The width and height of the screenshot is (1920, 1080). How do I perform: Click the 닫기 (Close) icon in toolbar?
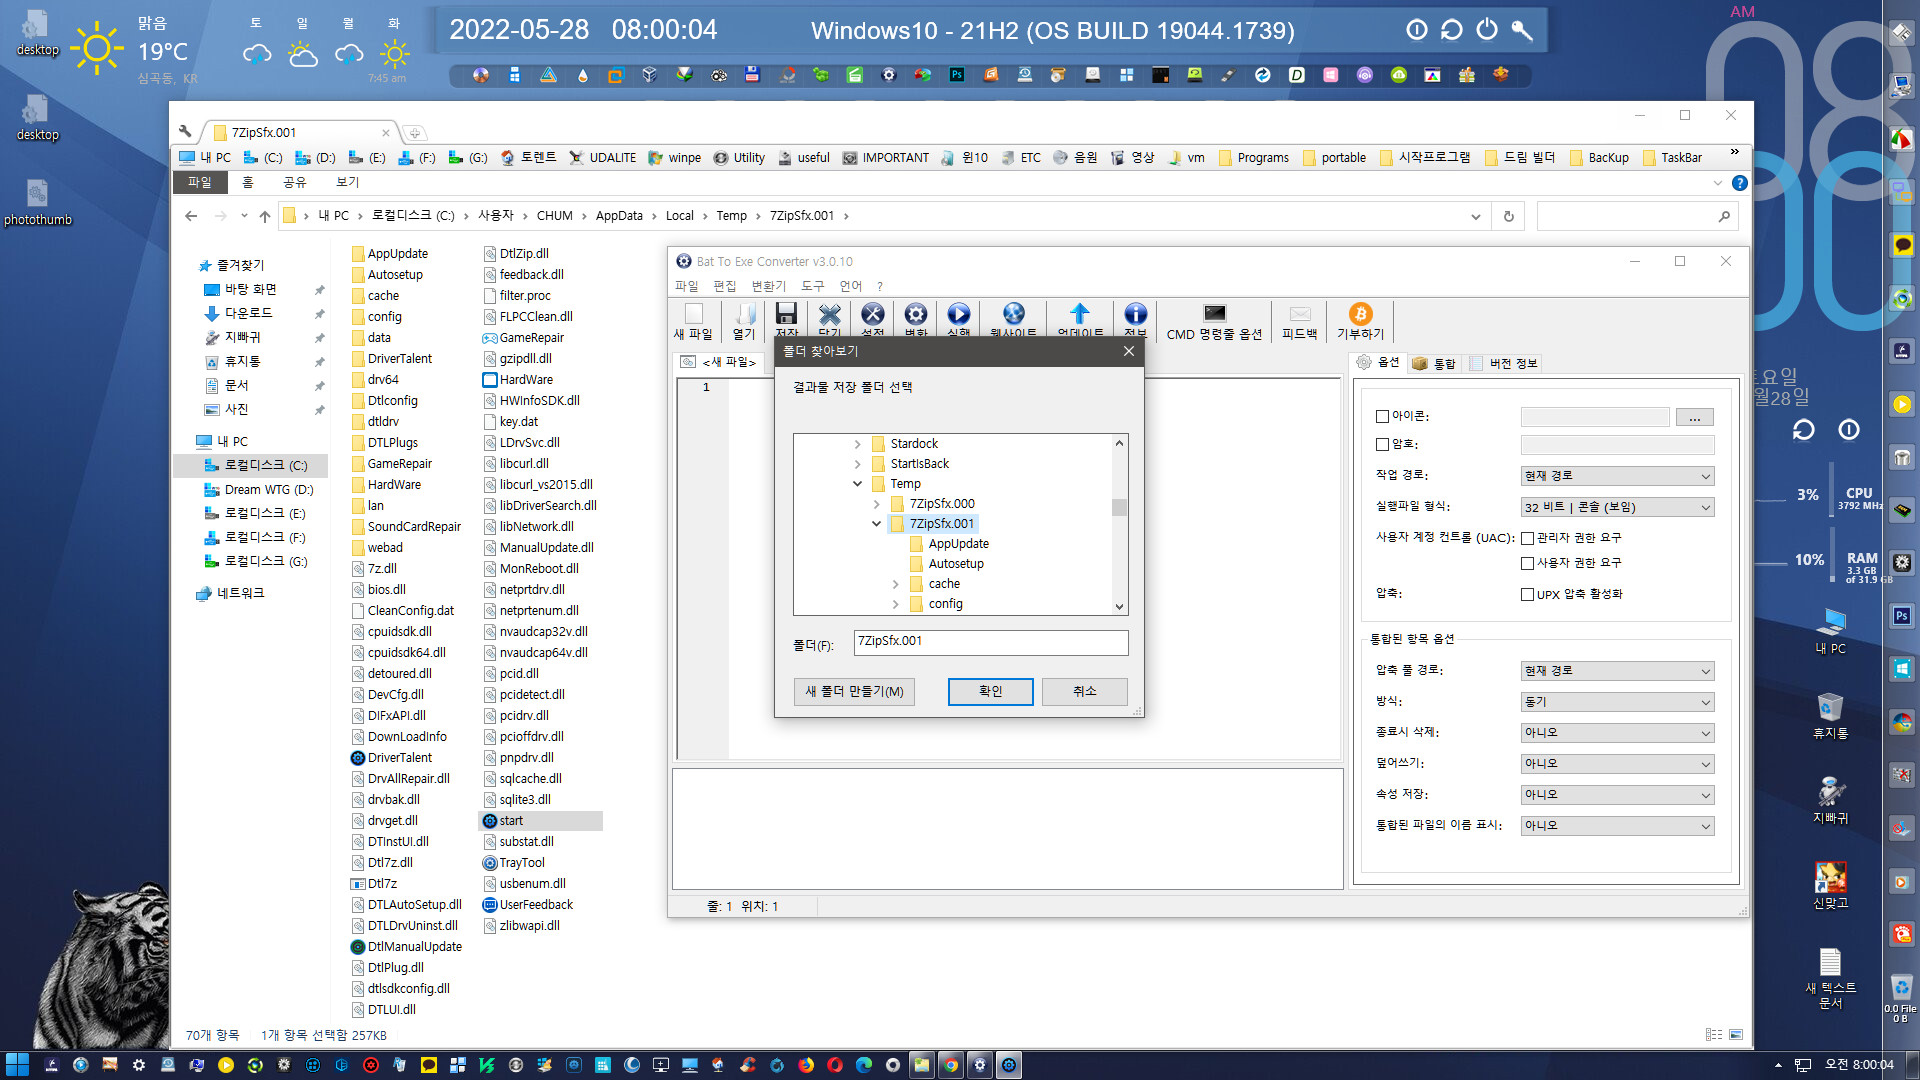(829, 322)
